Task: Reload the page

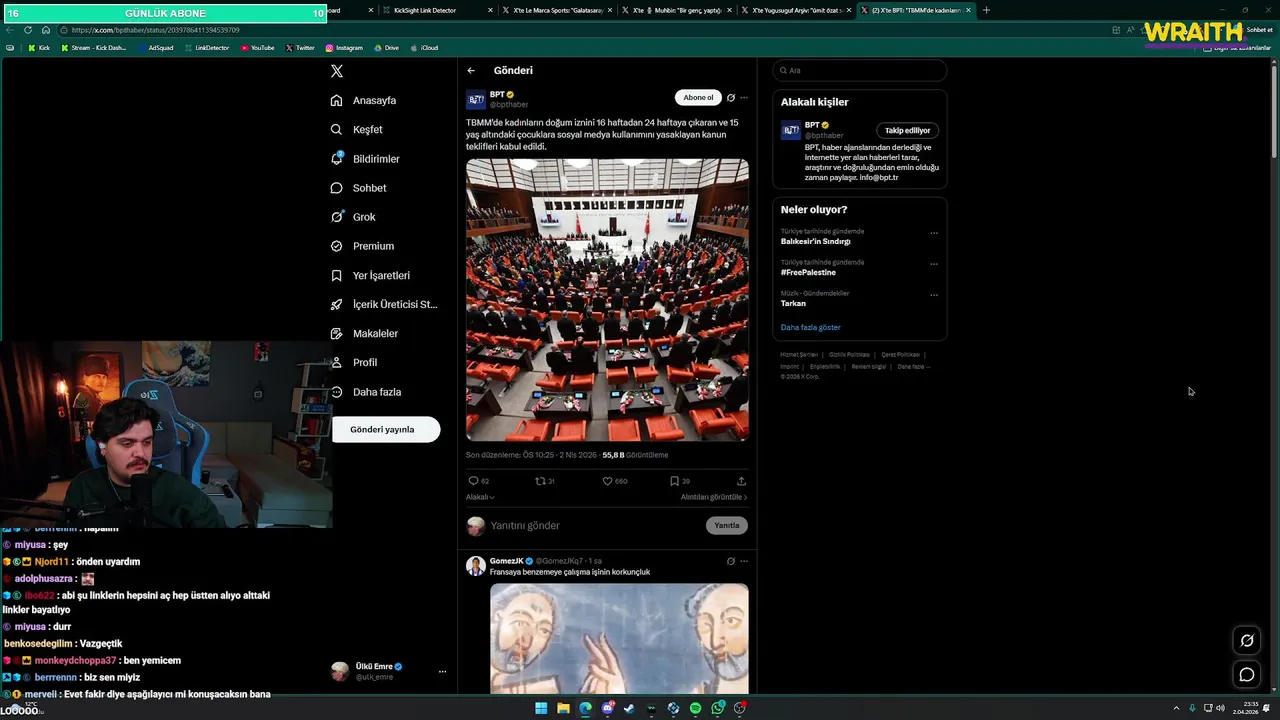Action: pos(28,30)
